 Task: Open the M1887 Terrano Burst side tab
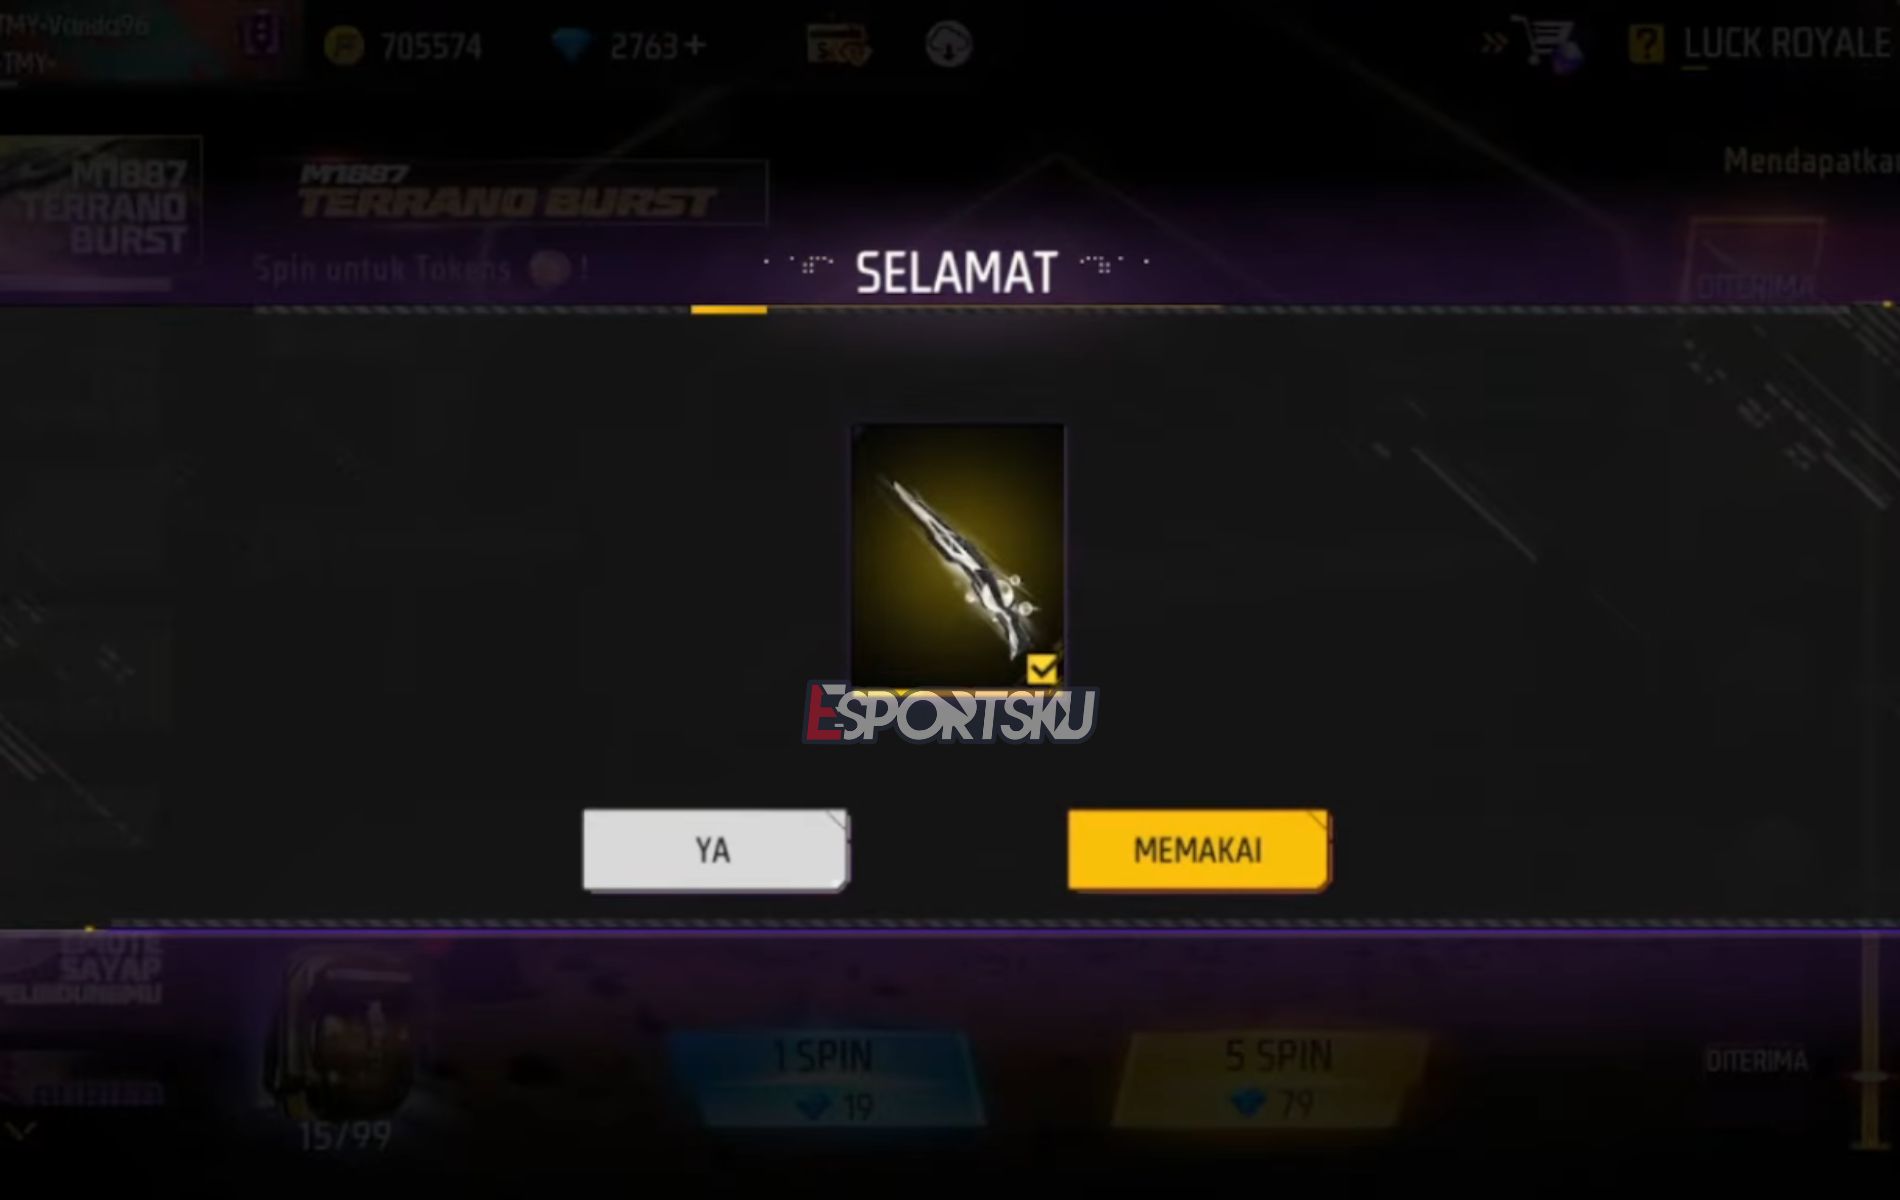pos(100,207)
